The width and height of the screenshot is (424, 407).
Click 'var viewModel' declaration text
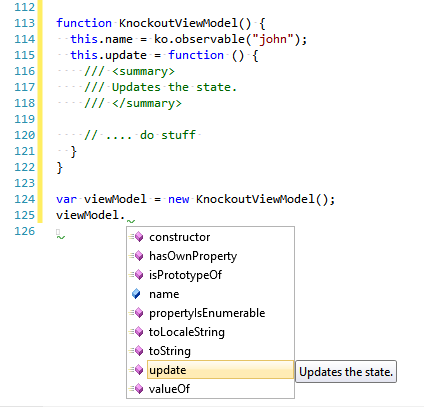point(101,199)
